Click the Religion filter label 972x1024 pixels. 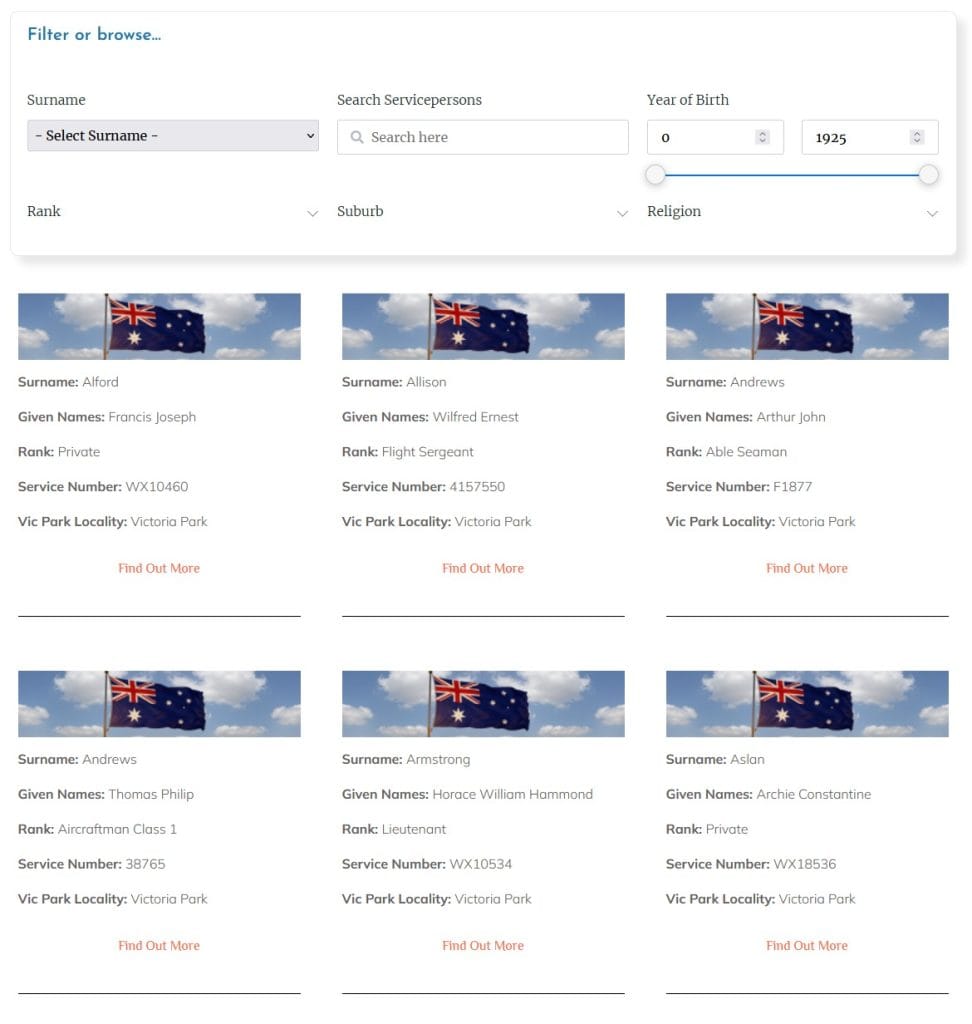(674, 212)
